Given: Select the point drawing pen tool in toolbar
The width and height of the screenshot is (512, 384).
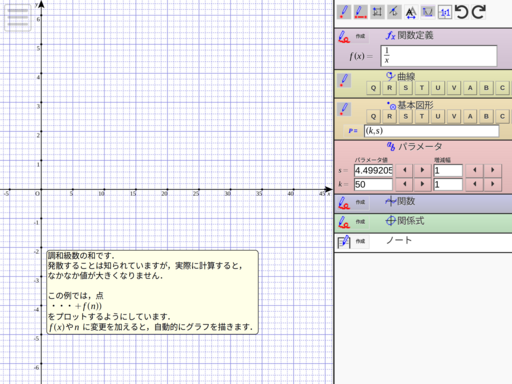Looking at the screenshot, I should [x=344, y=12].
